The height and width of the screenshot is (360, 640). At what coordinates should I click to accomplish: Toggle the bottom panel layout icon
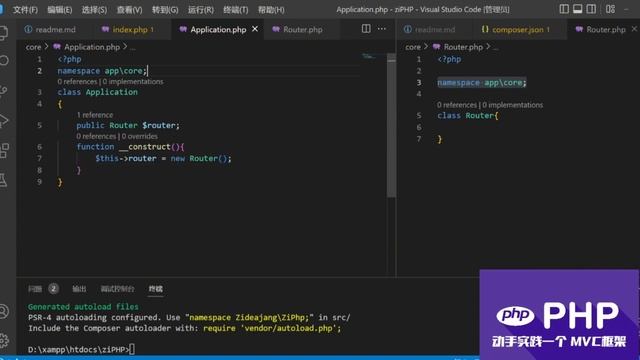[x=578, y=9]
